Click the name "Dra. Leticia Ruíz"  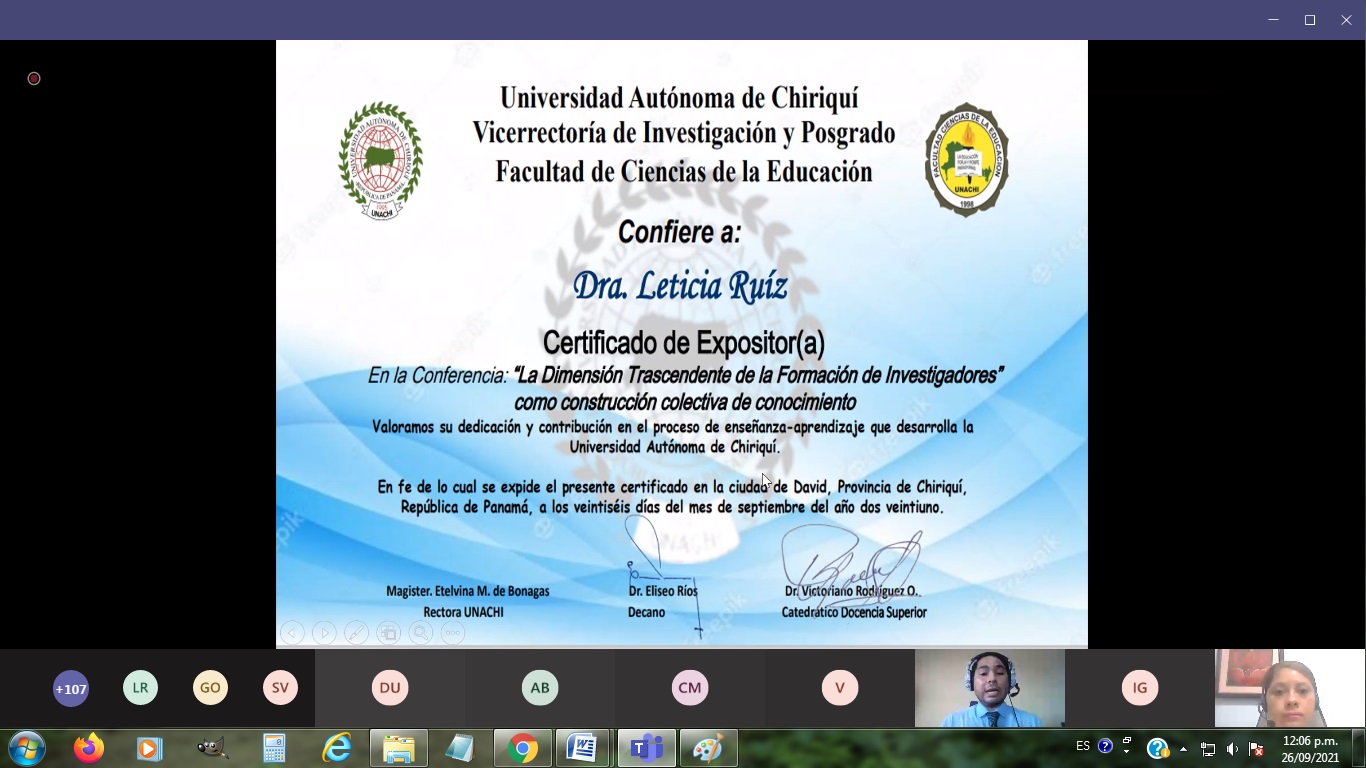point(680,287)
